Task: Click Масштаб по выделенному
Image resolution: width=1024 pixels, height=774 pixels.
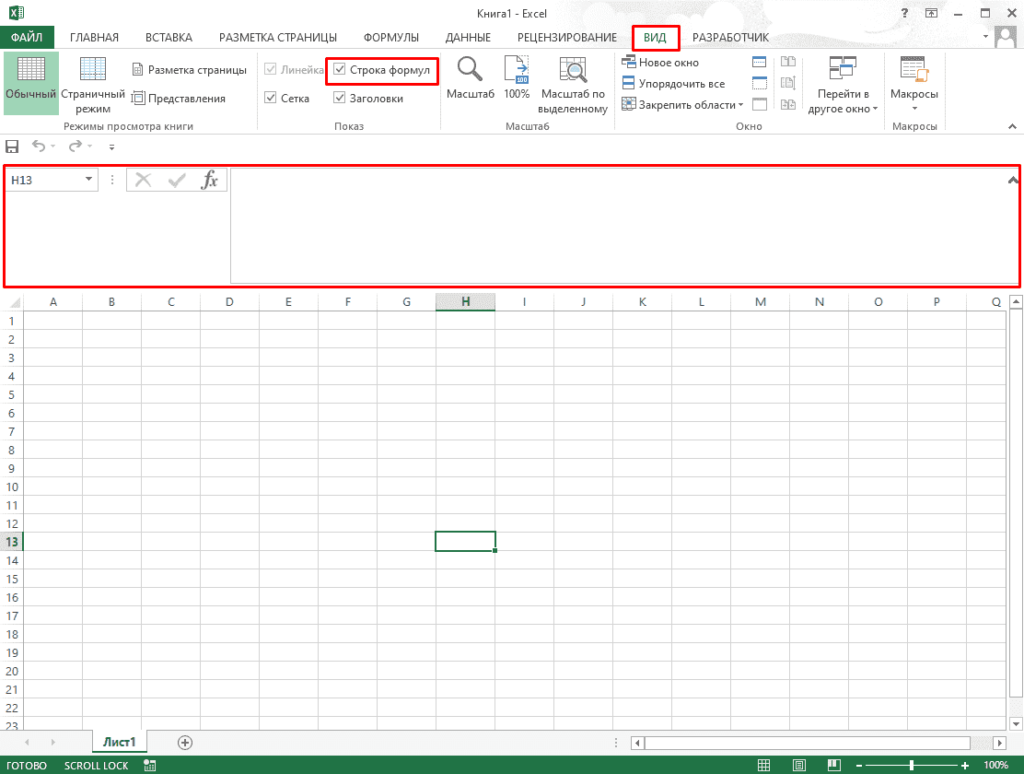Action: 573,85
